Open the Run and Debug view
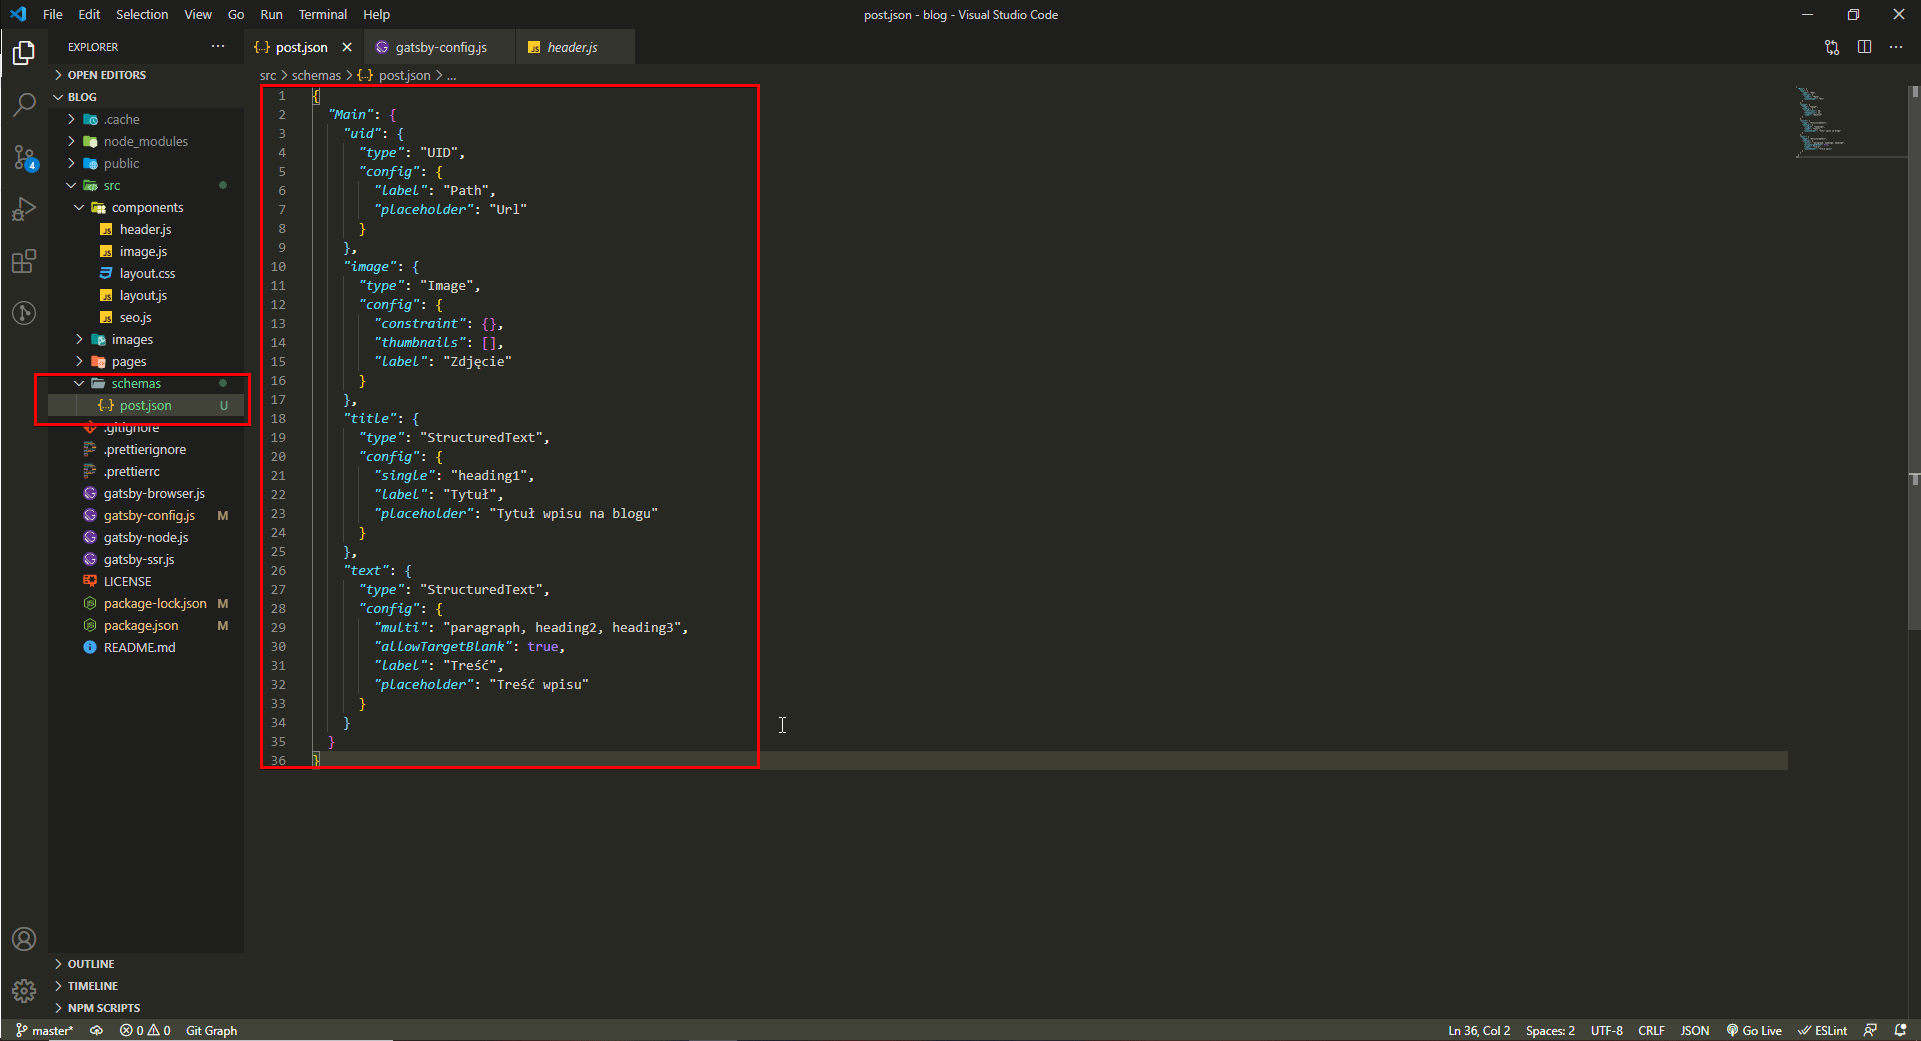The height and width of the screenshot is (1041, 1921). [x=24, y=209]
